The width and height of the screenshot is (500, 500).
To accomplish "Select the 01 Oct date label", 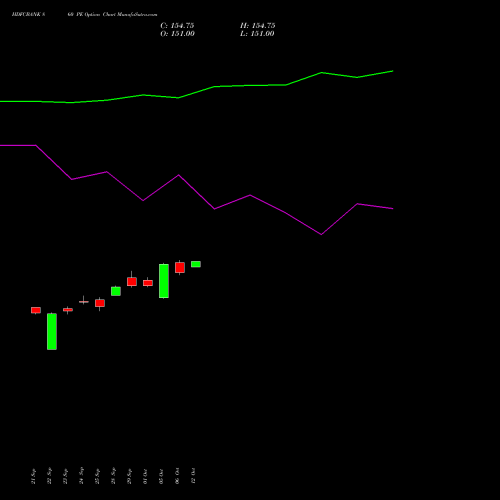I will click(x=145, y=476).
